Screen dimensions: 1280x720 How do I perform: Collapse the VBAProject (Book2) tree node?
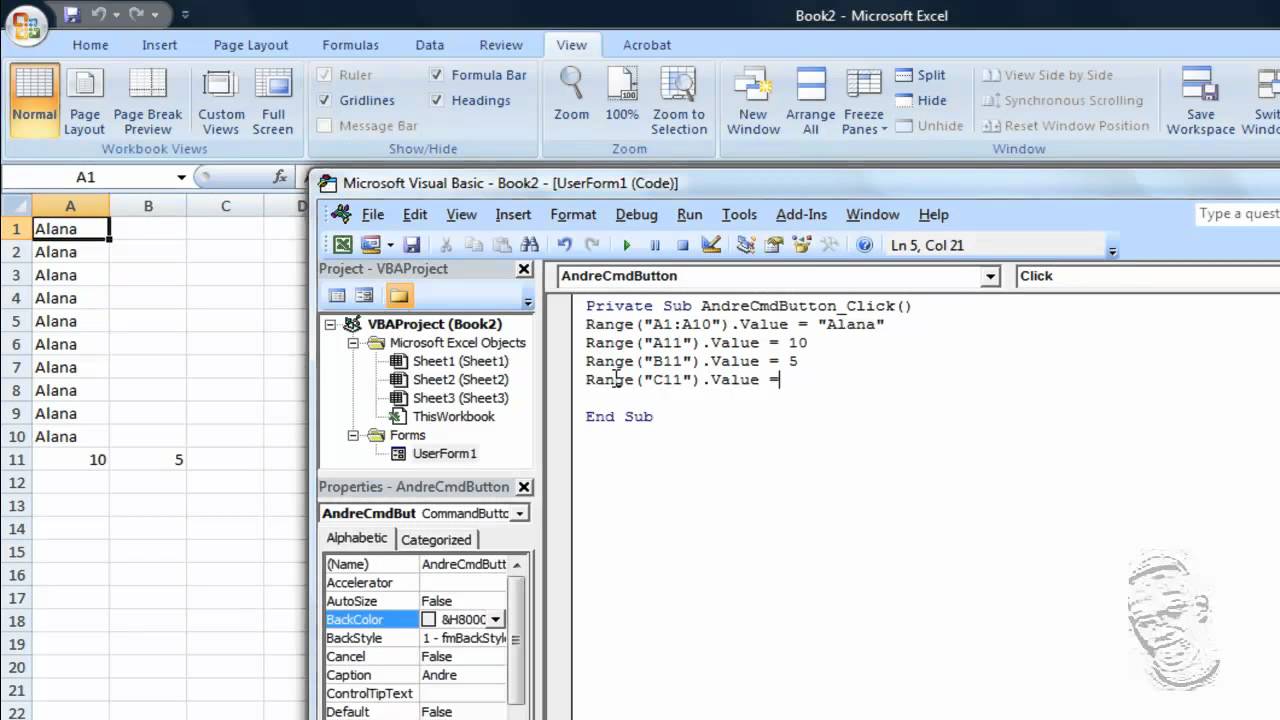tap(331, 324)
